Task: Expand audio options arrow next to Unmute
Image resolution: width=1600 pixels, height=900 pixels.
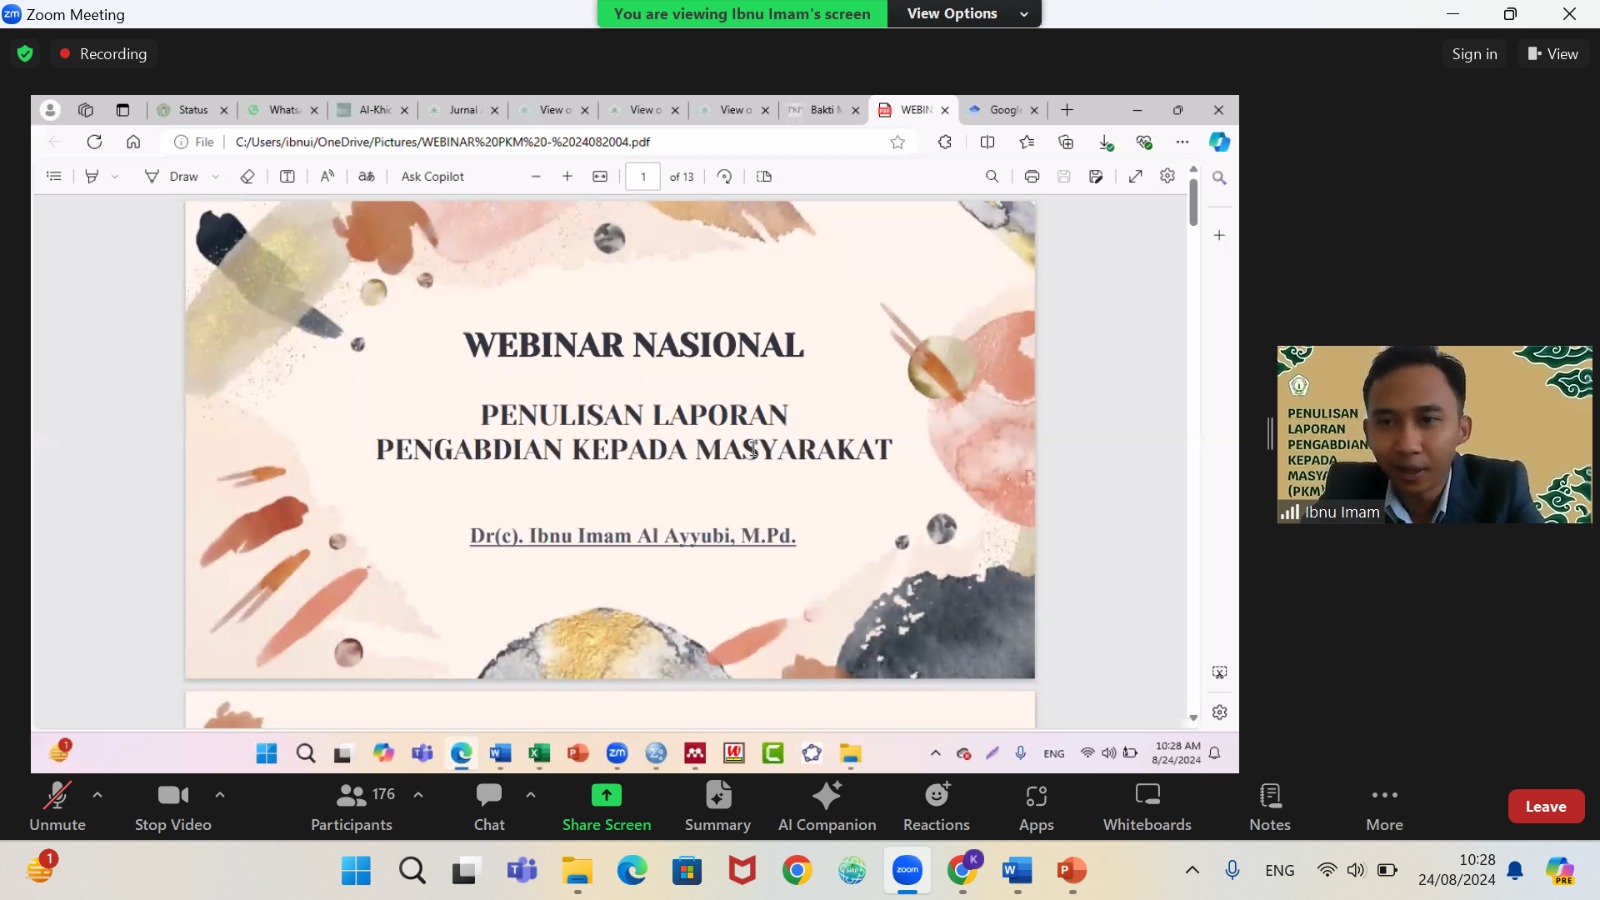Action: tap(97, 795)
